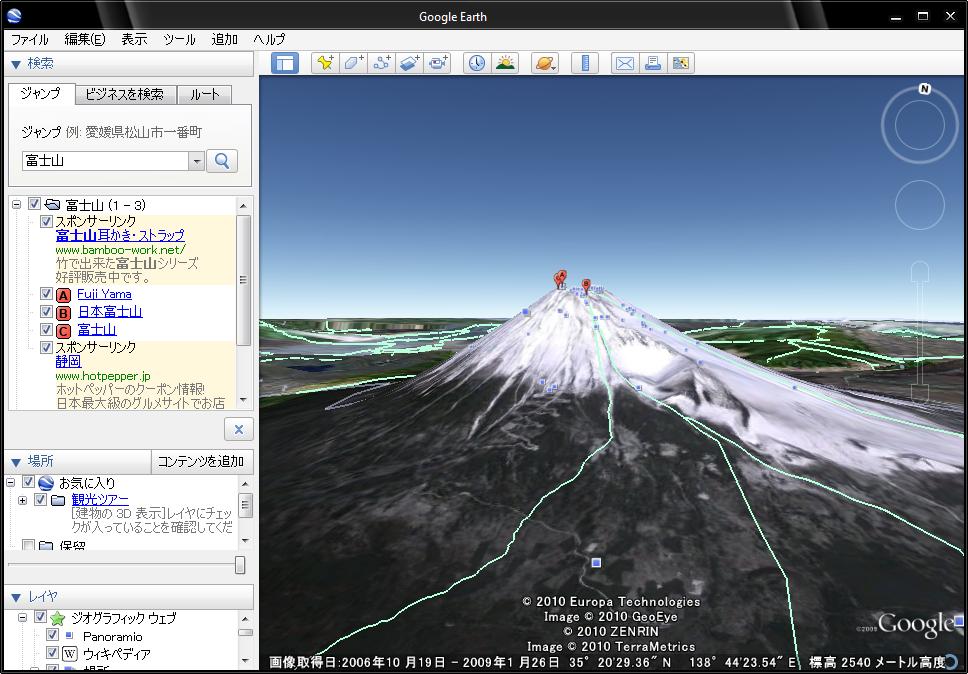Screen dimensions: 968x674
Task: Uncheck the 日本富士山 result checkbox
Action: tap(46, 311)
